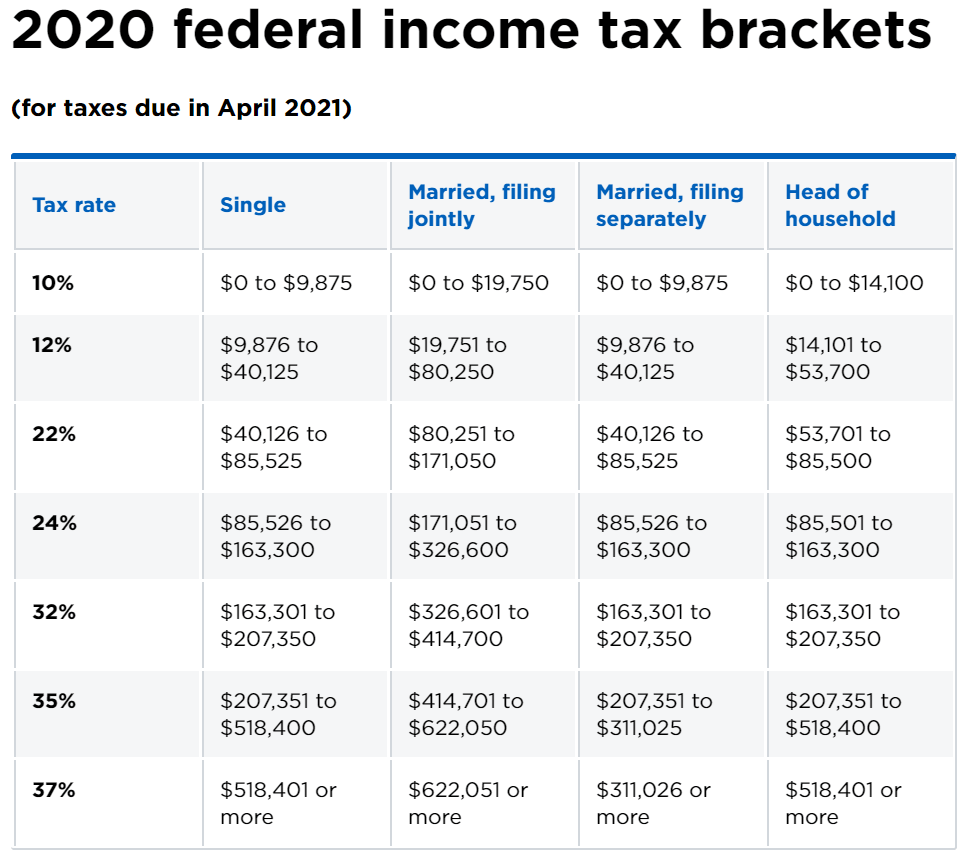This screenshot has height=855, width=963.
Task: Click the 35% tax rate row label
Action: tap(54, 701)
